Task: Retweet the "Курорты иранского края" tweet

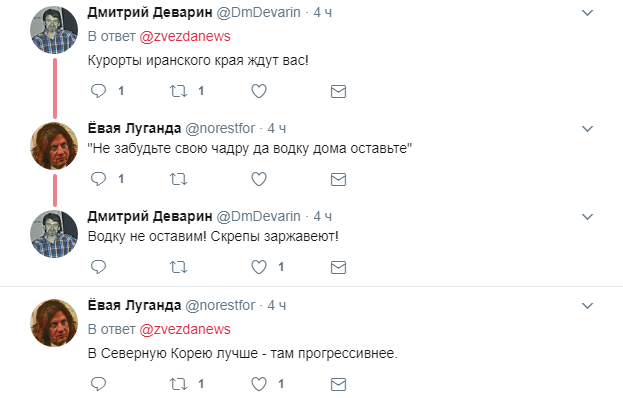Action: pos(178,91)
